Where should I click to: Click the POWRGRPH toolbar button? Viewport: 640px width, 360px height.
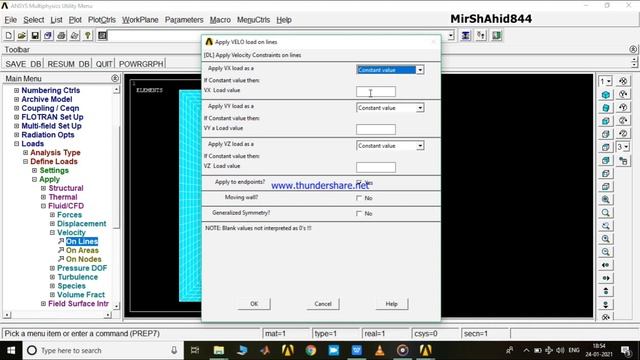[x=141, y=64]
